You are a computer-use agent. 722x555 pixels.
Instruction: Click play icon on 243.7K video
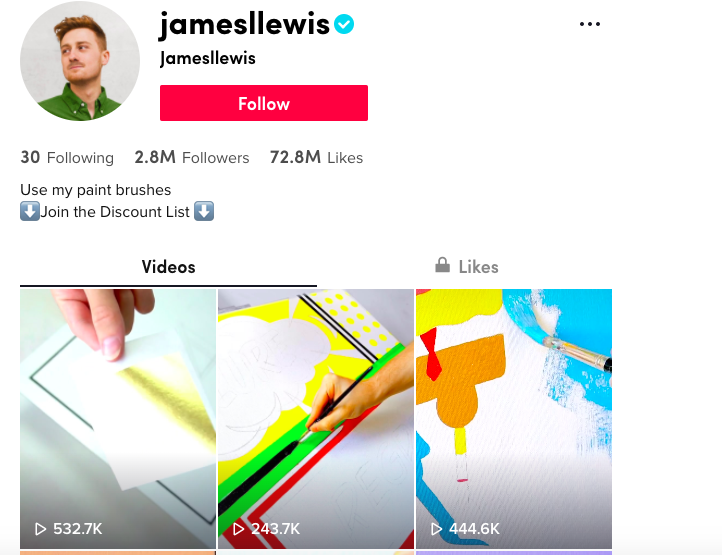pyautogui.click(x=239, y=529)
